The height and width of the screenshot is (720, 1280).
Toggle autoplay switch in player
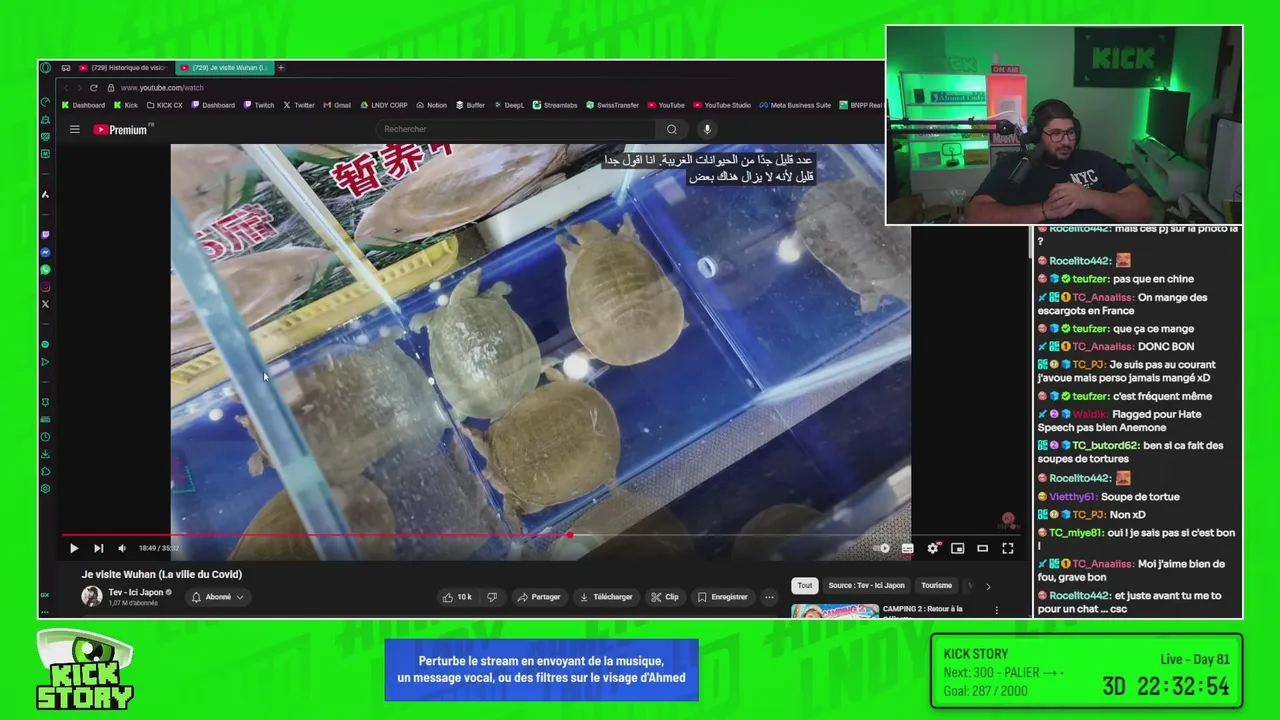(x=881, y=548)
